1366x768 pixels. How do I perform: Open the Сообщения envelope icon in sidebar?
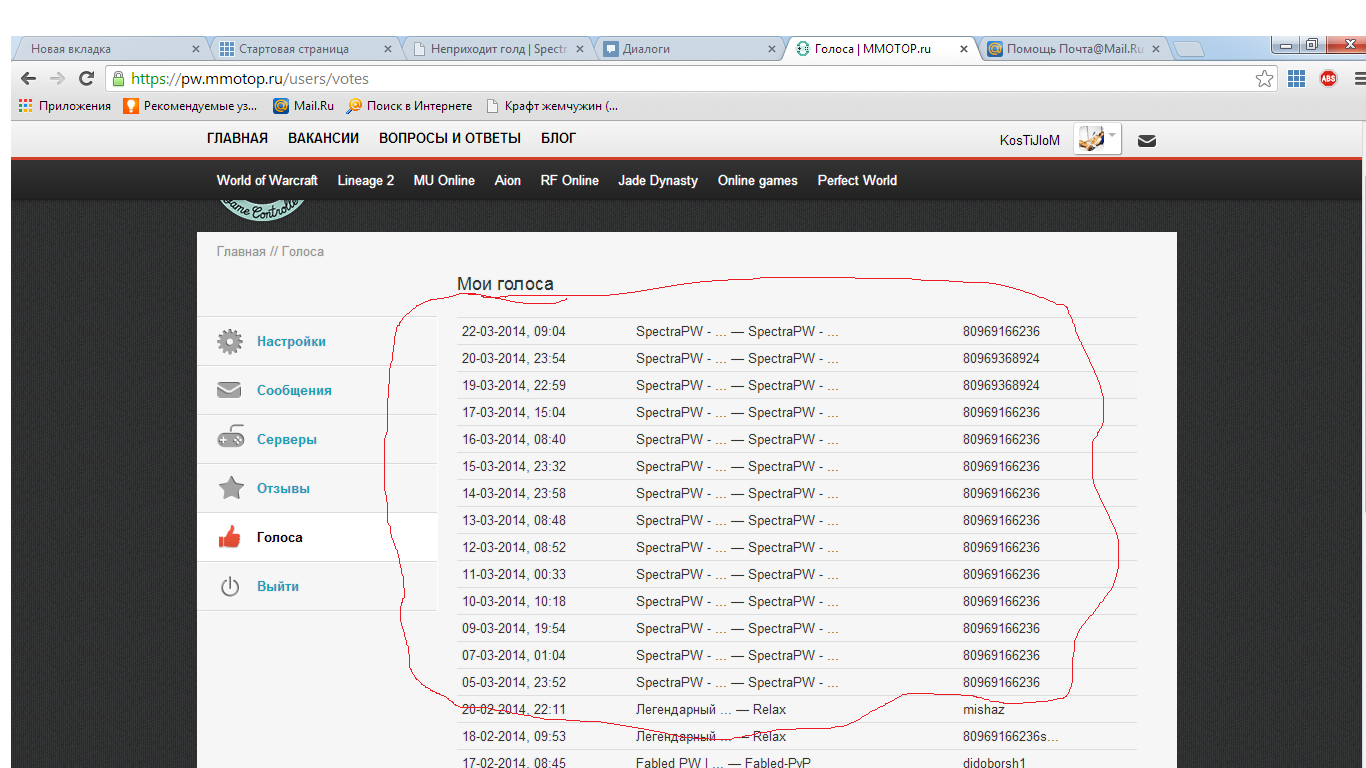pos(230,390)
